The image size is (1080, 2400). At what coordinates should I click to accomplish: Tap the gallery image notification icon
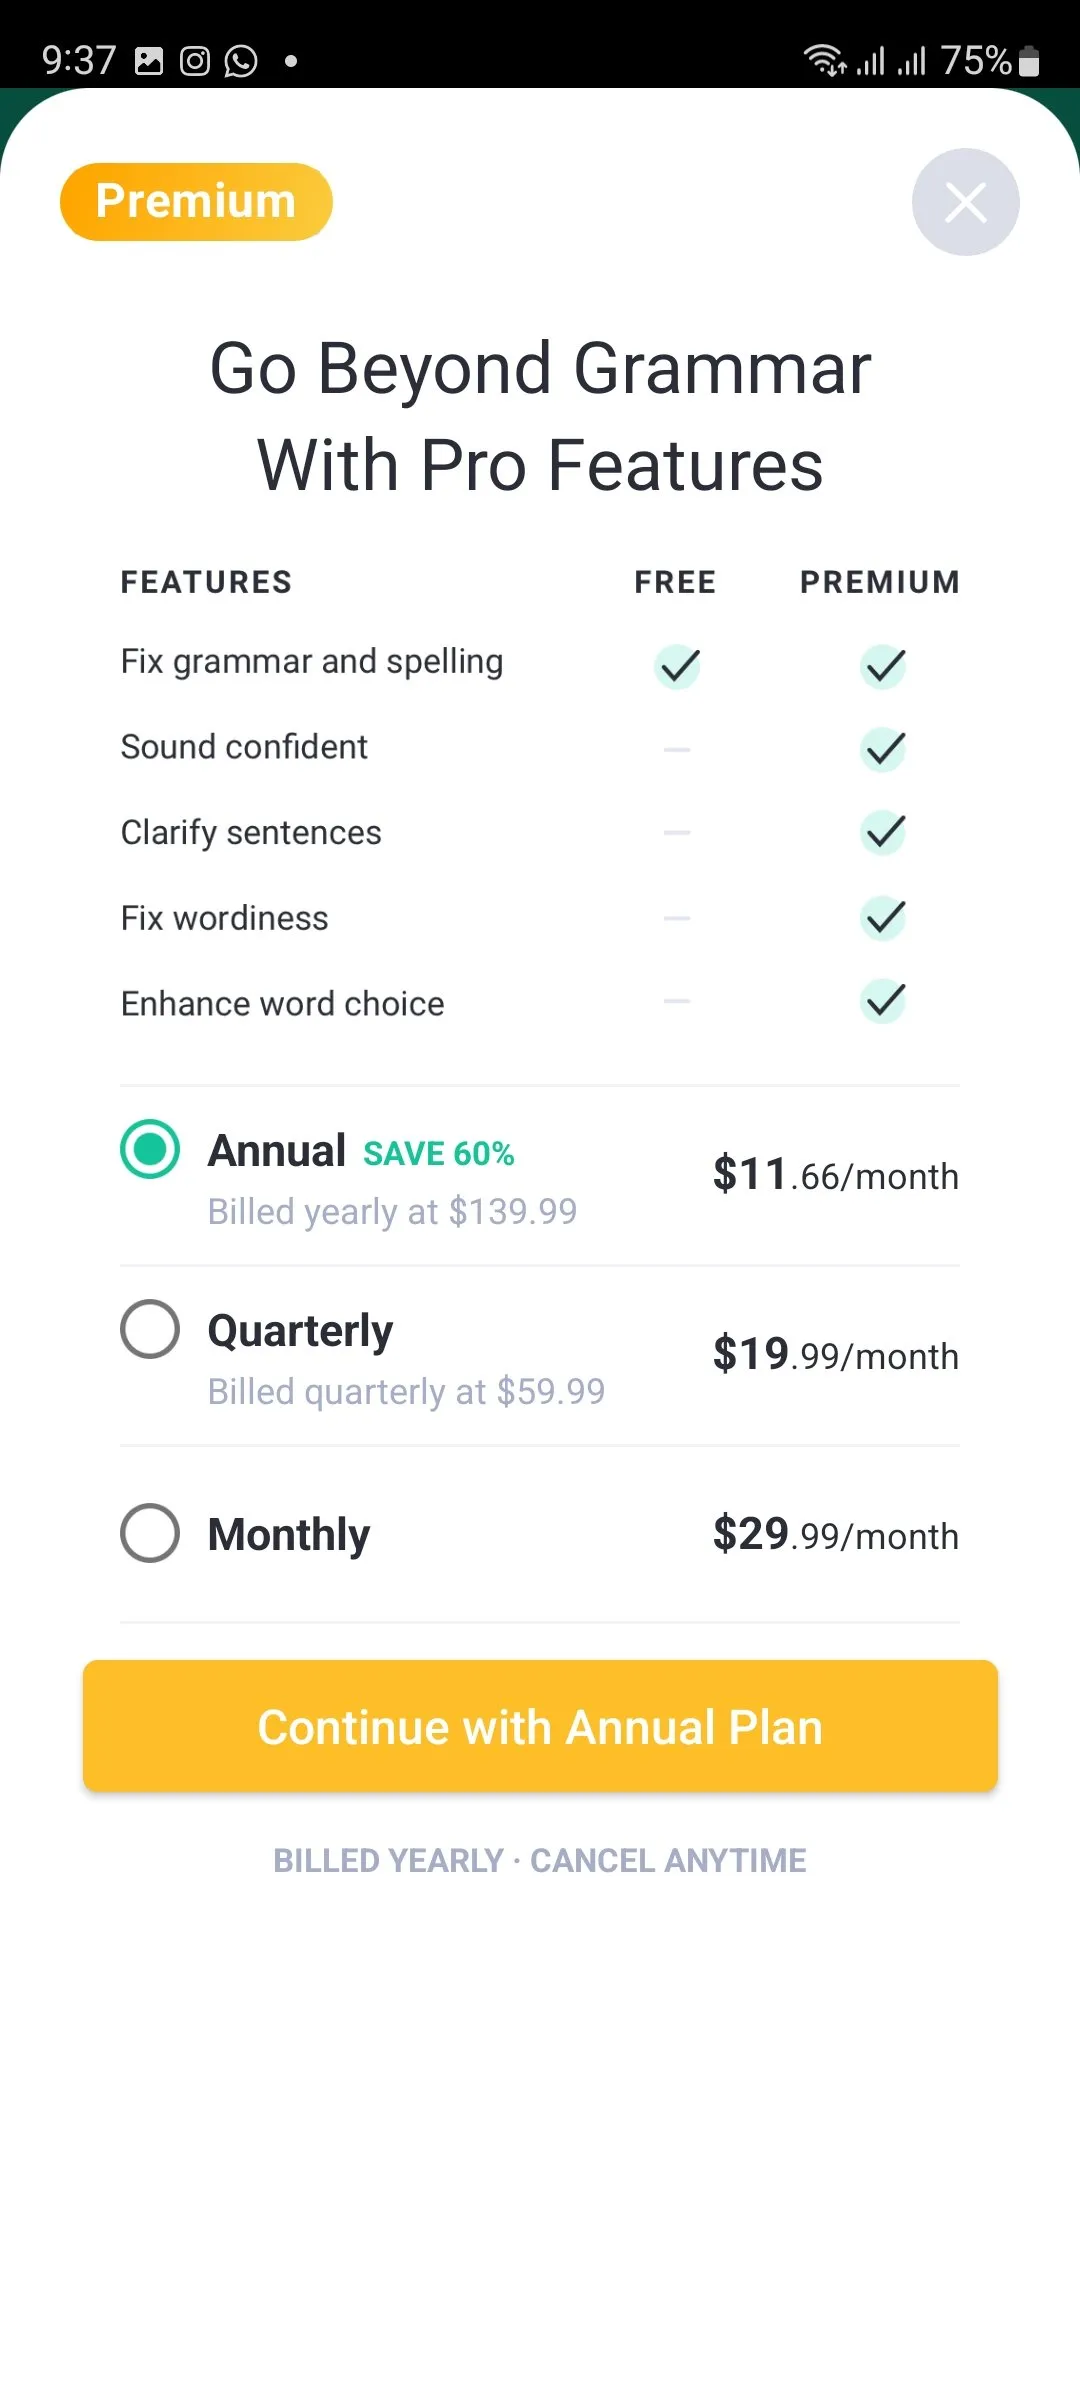149,61
